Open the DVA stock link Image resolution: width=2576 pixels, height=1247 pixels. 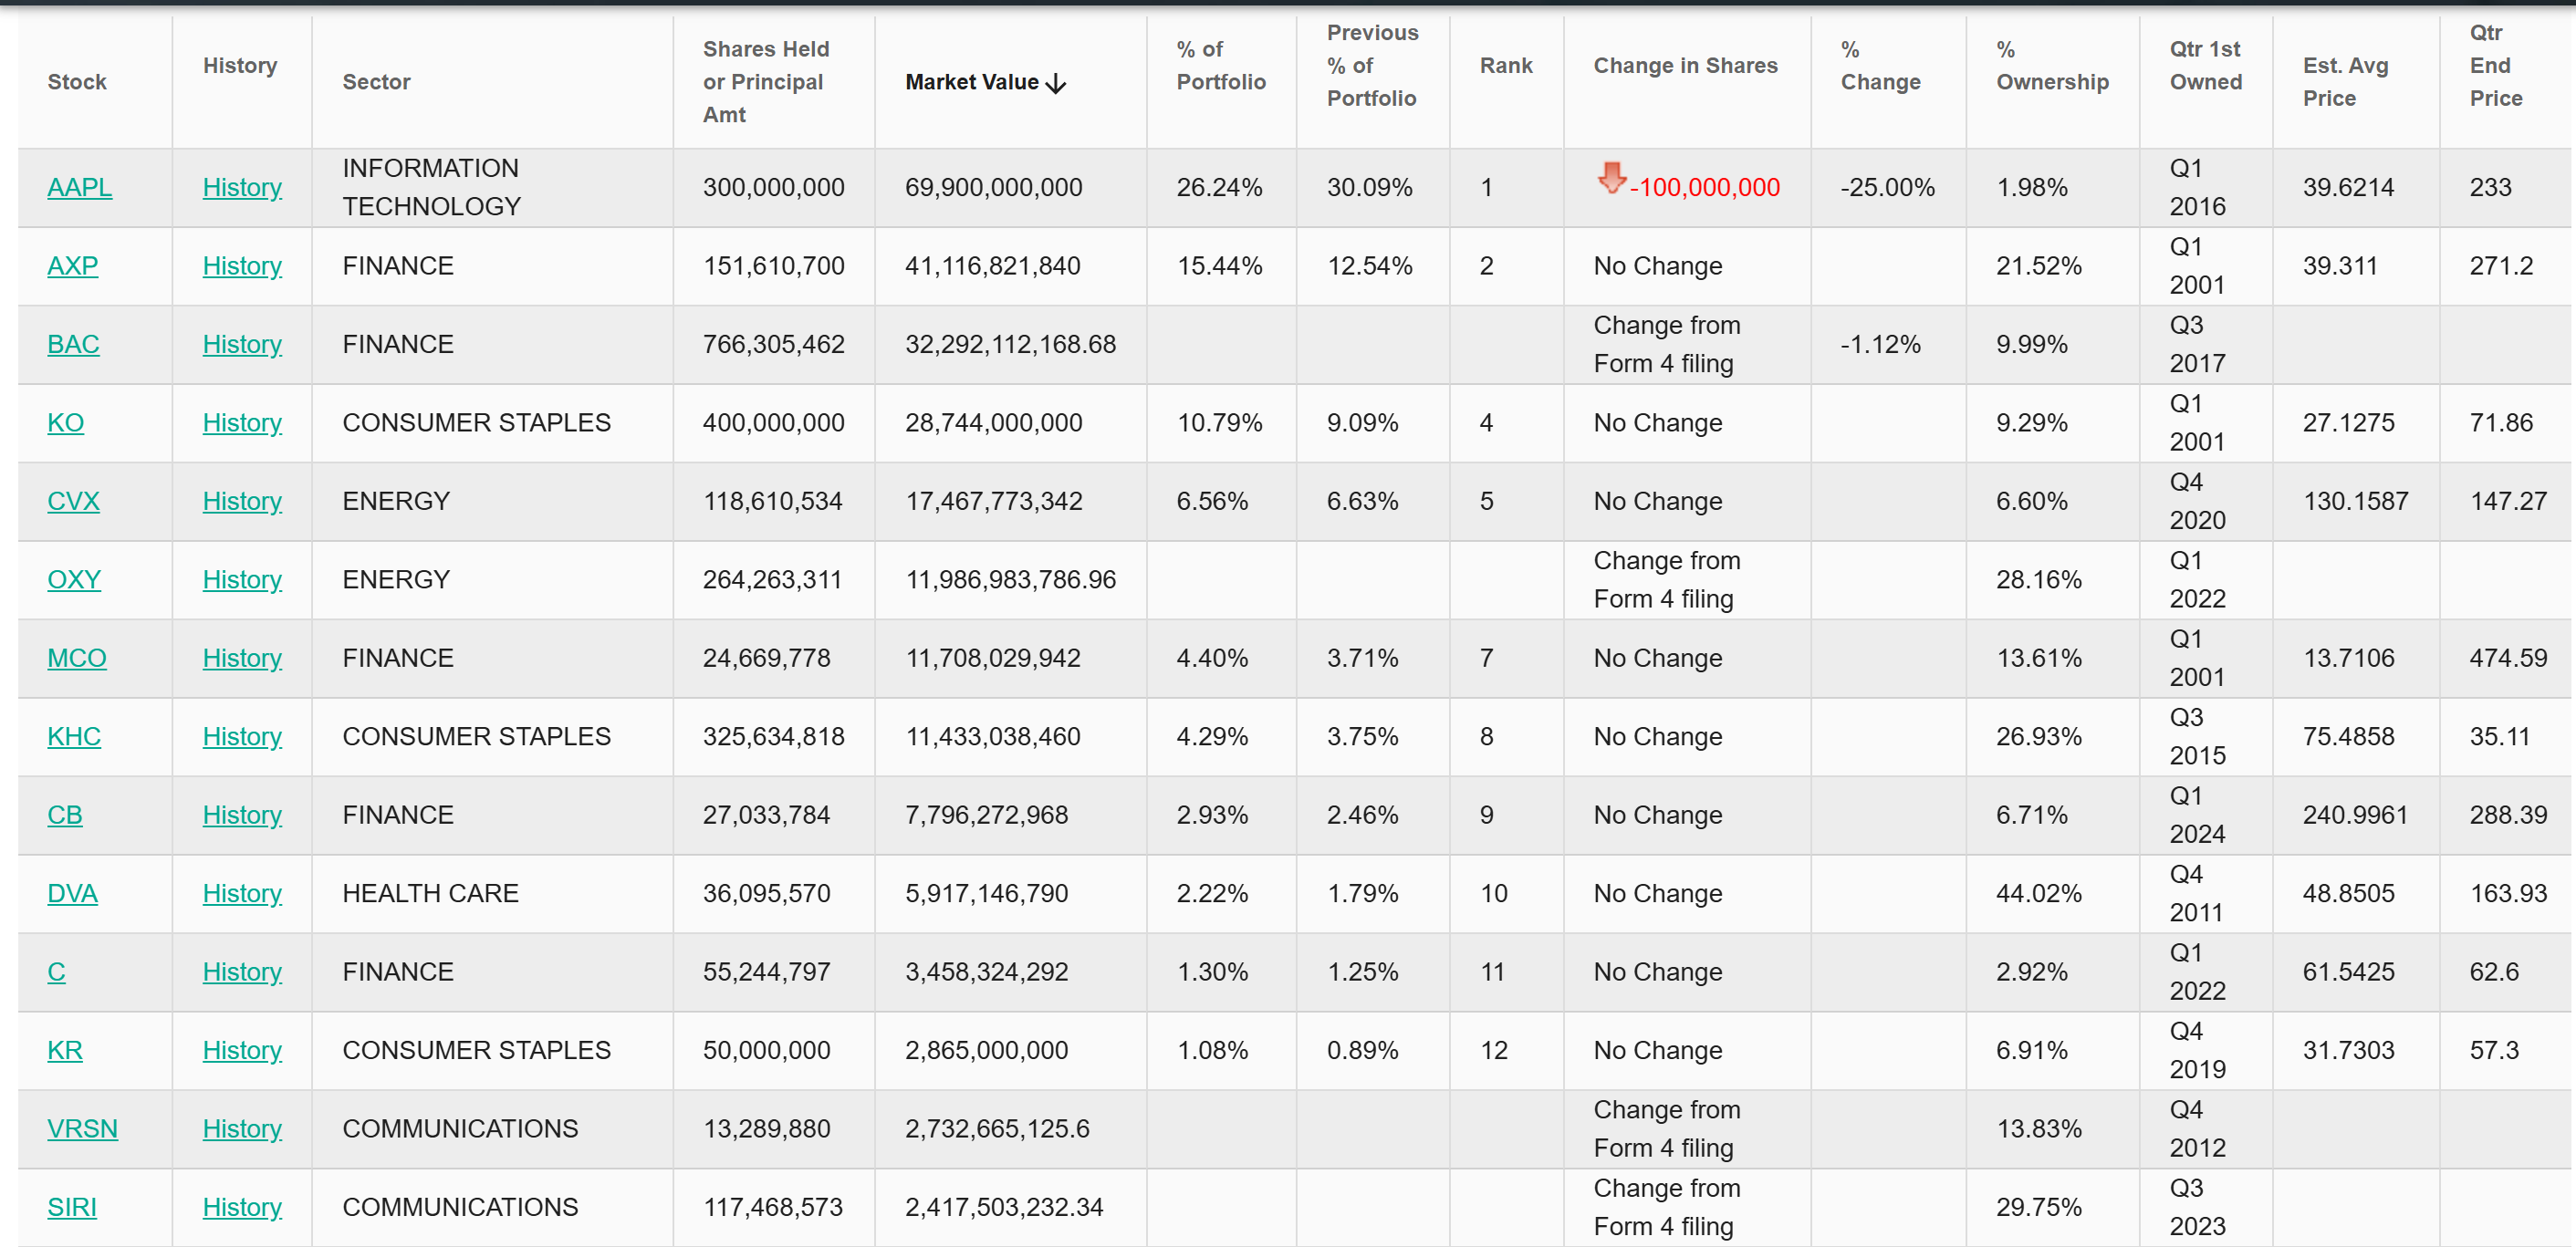(x=72, y=894)
